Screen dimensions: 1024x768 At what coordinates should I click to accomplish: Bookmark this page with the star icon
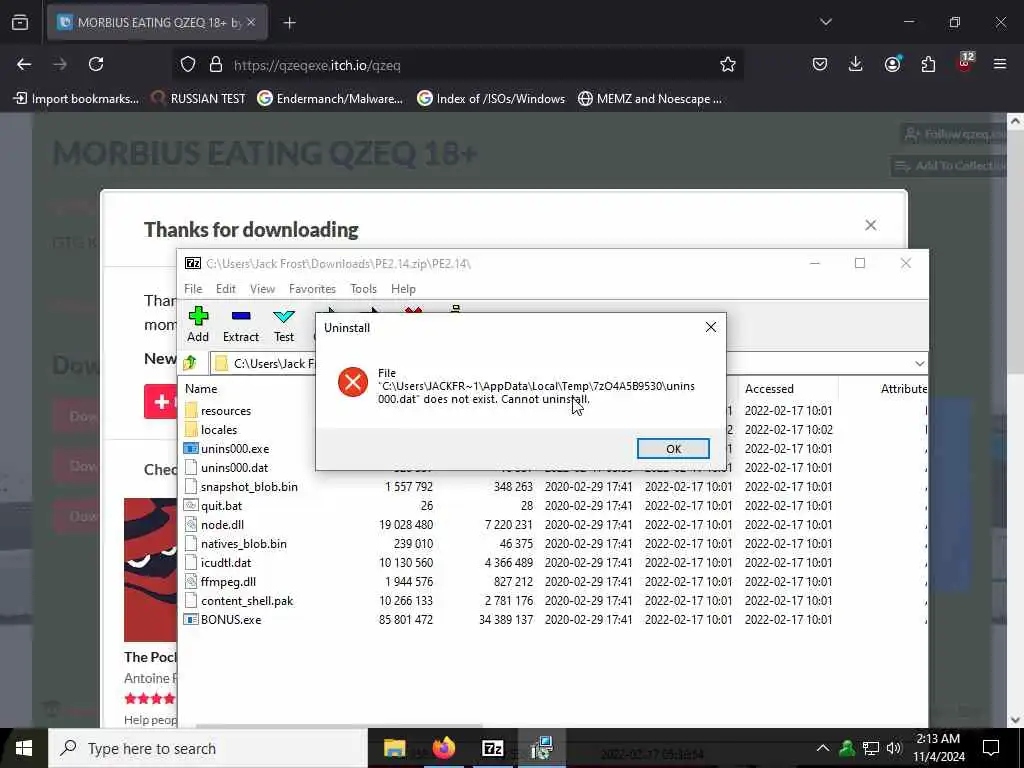(x=728, y=64)
